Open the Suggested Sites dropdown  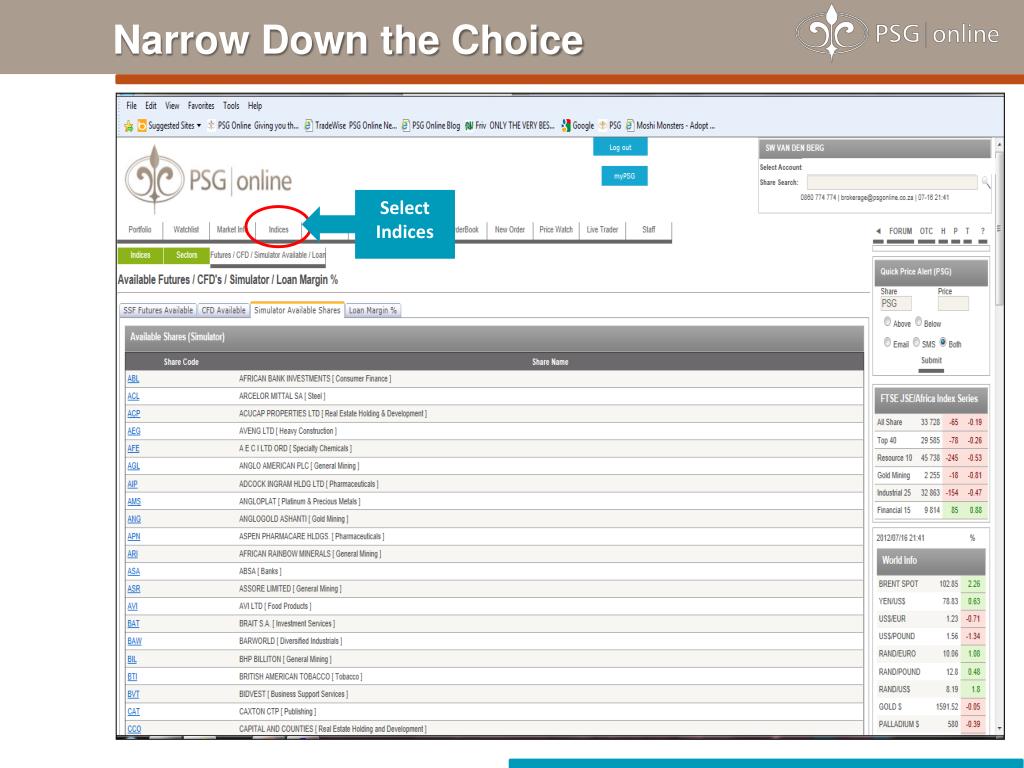click(x=170, y=125)
